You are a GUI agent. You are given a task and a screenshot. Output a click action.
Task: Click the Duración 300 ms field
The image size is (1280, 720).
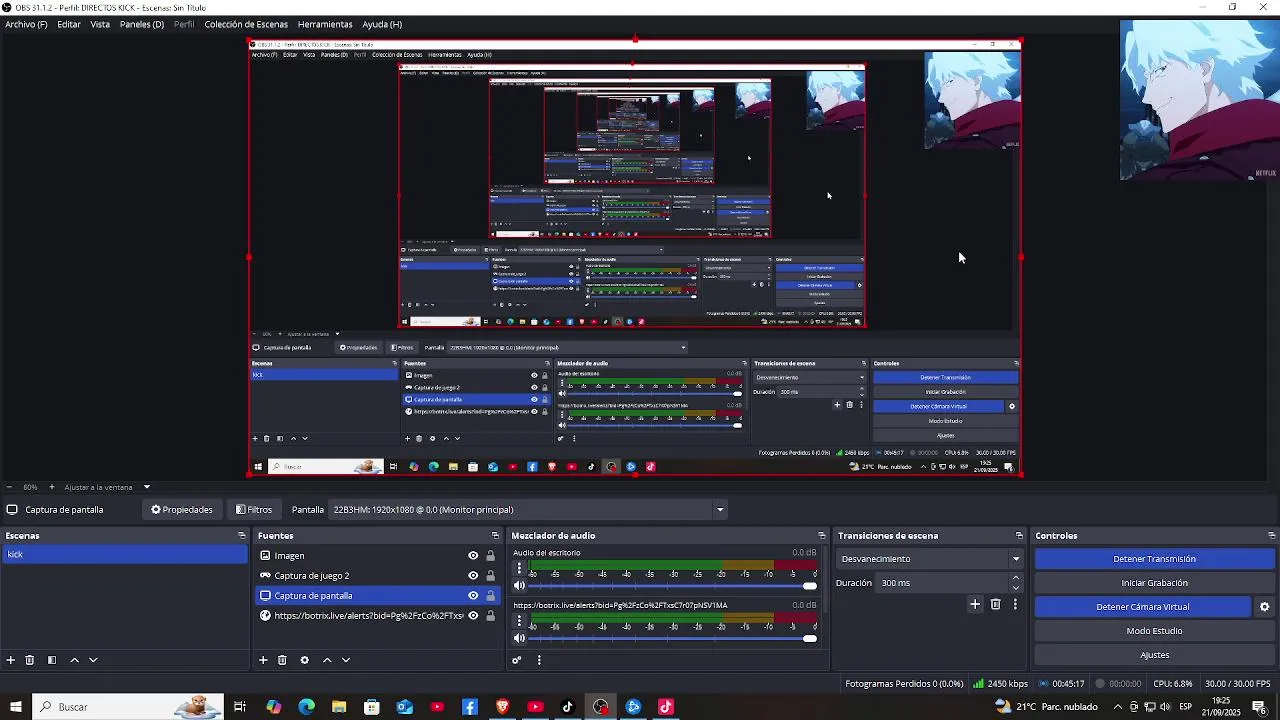tap(942, 583)
